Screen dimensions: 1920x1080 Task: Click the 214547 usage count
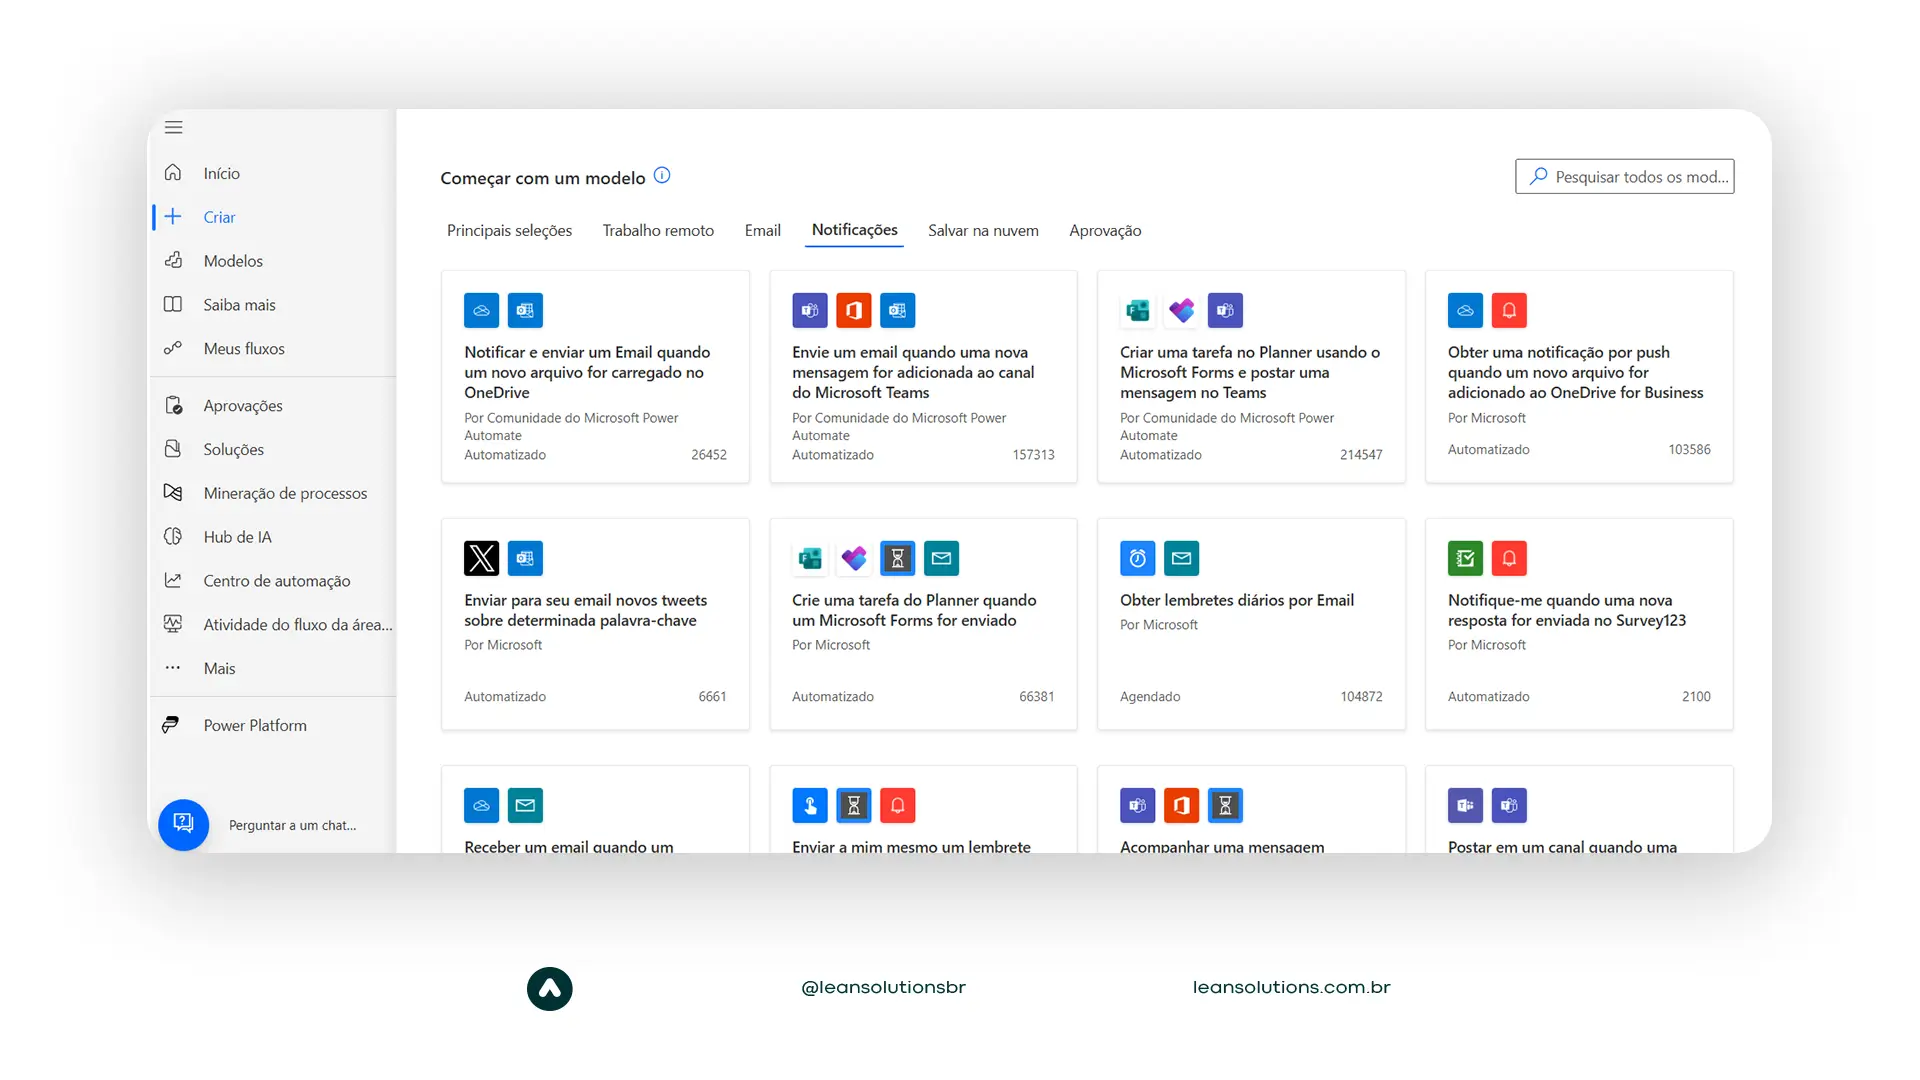(1361, 454)
